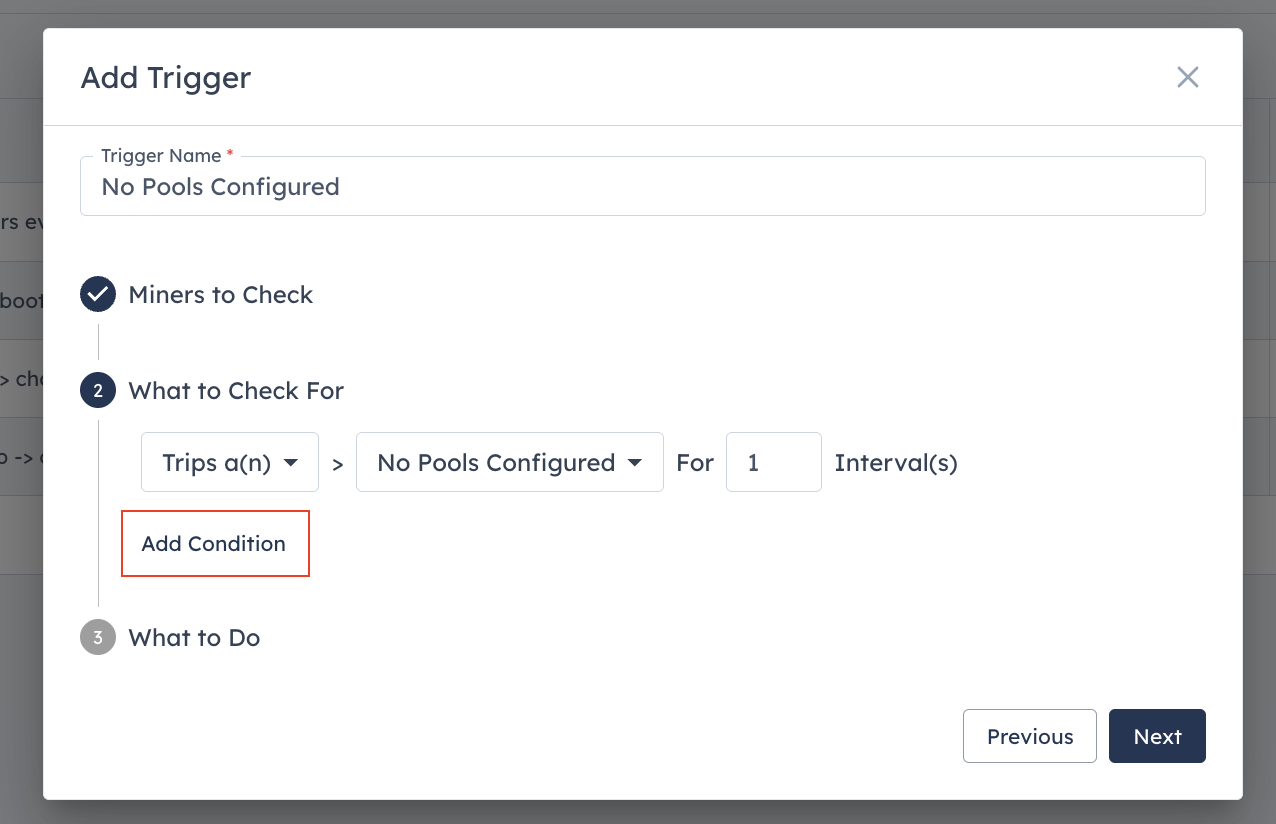Click the step 3 number circle

click(98, 638)
